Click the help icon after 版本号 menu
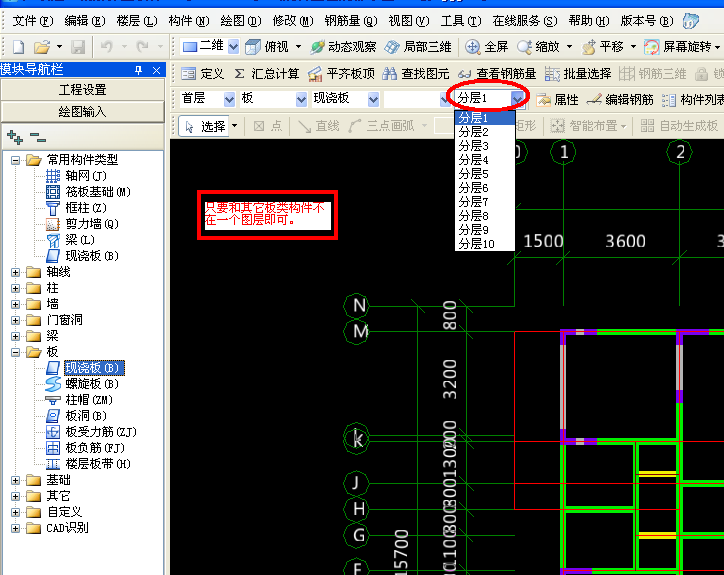This screenshot has height=575, width=724. click(x=691, y=21)
